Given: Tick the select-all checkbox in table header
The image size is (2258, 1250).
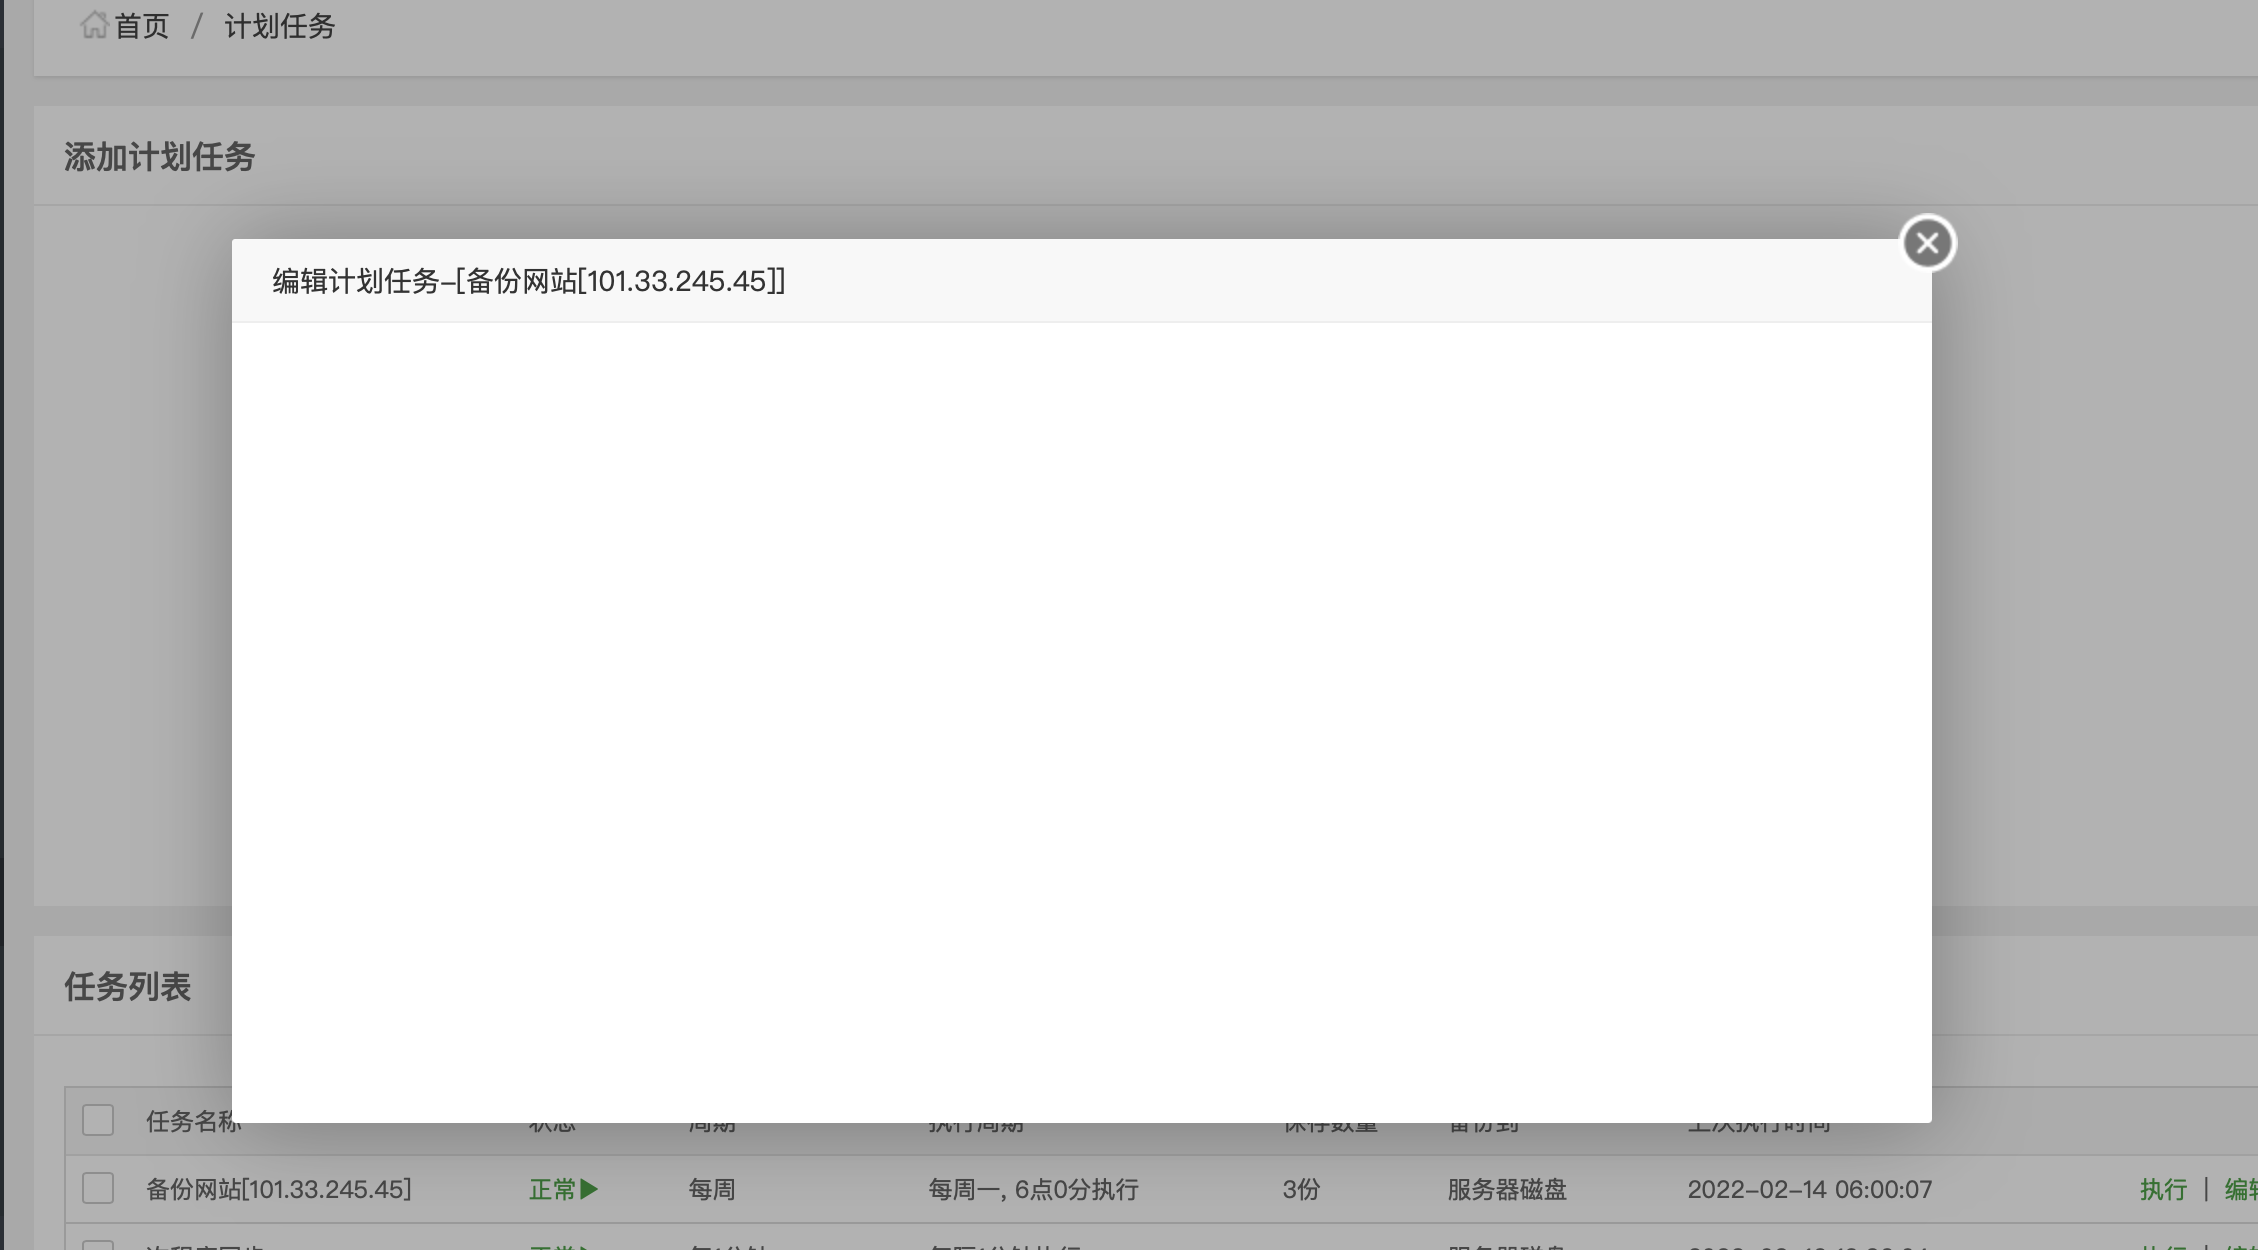Looking at the screenshot, I should pos(98,1120).
